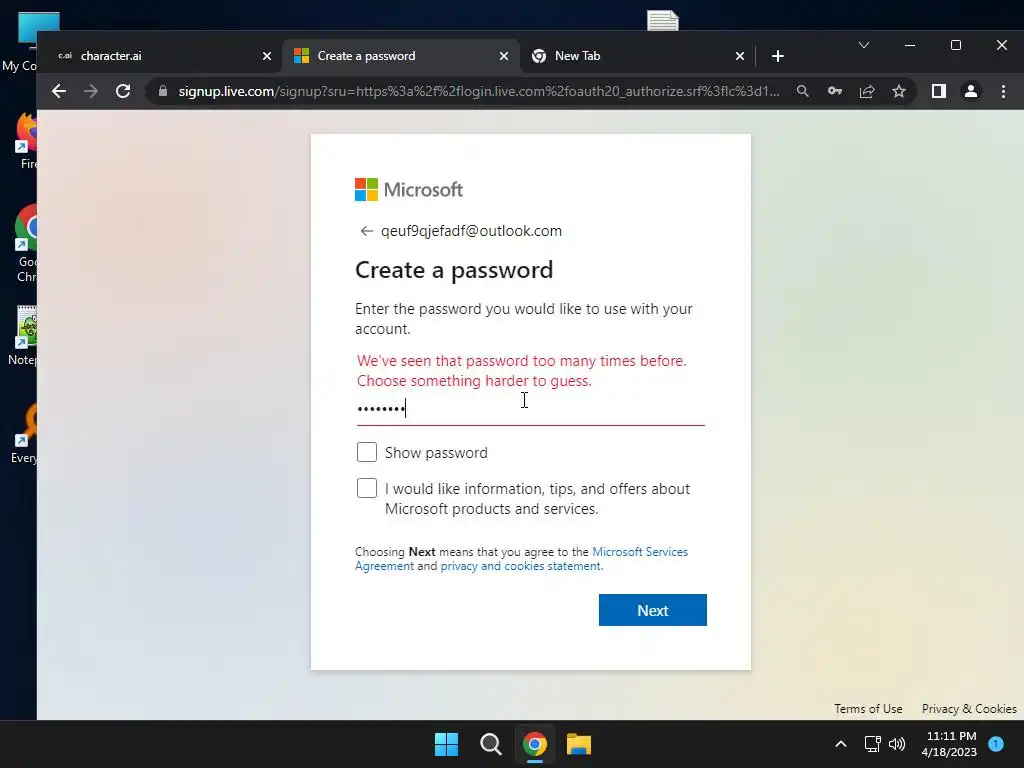Open the Chrome profile menu
The image size is (1024, 768).
971,91
